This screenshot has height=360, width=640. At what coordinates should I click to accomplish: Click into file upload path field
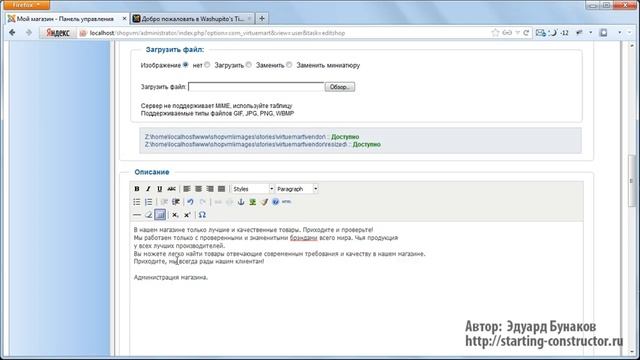coord(256,87)
